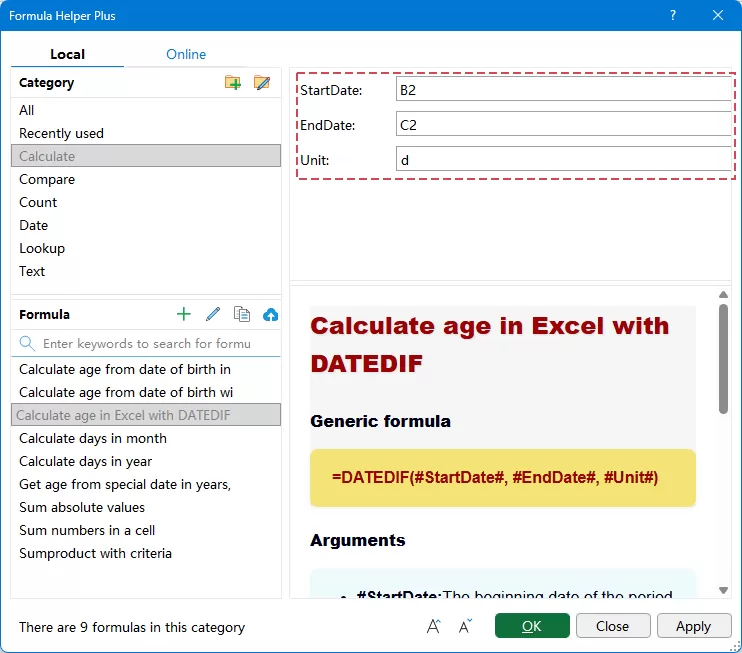Open help question mark icon
The image size is (742, 653).
click(x=673, y=15)
